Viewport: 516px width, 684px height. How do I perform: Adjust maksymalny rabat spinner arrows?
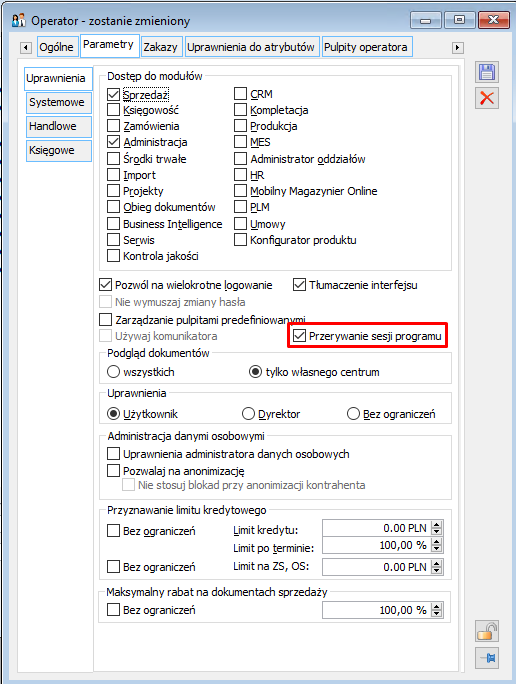[437, 610]
